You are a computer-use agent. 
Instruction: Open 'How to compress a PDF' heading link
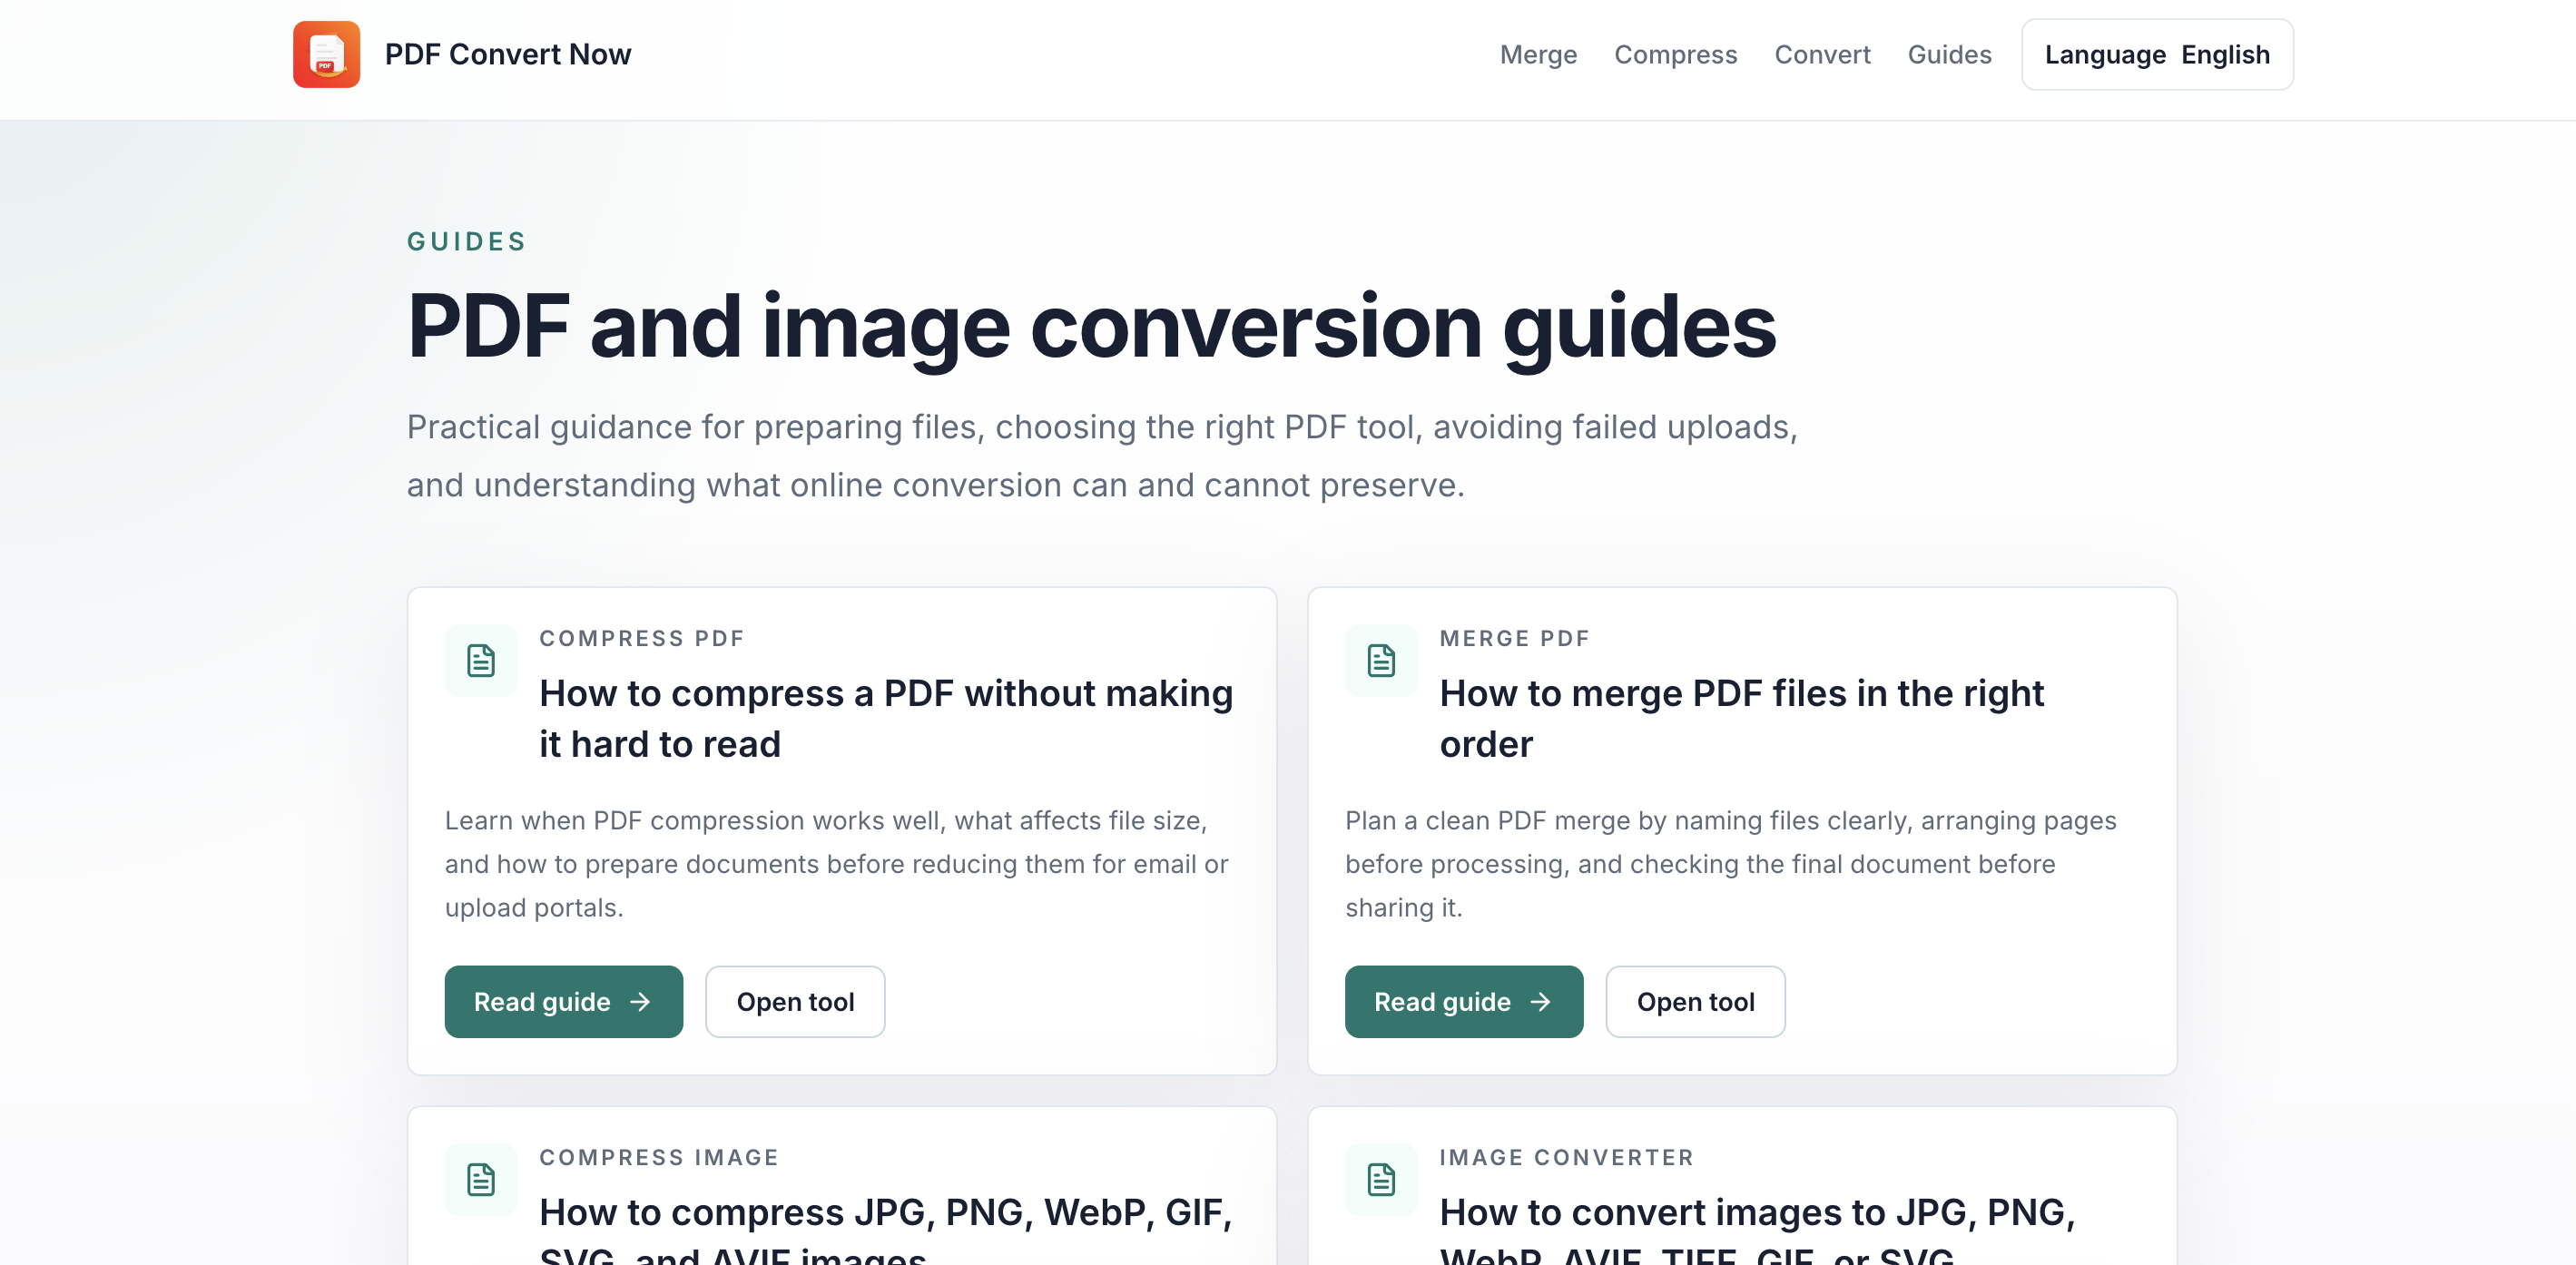[886, 719]
